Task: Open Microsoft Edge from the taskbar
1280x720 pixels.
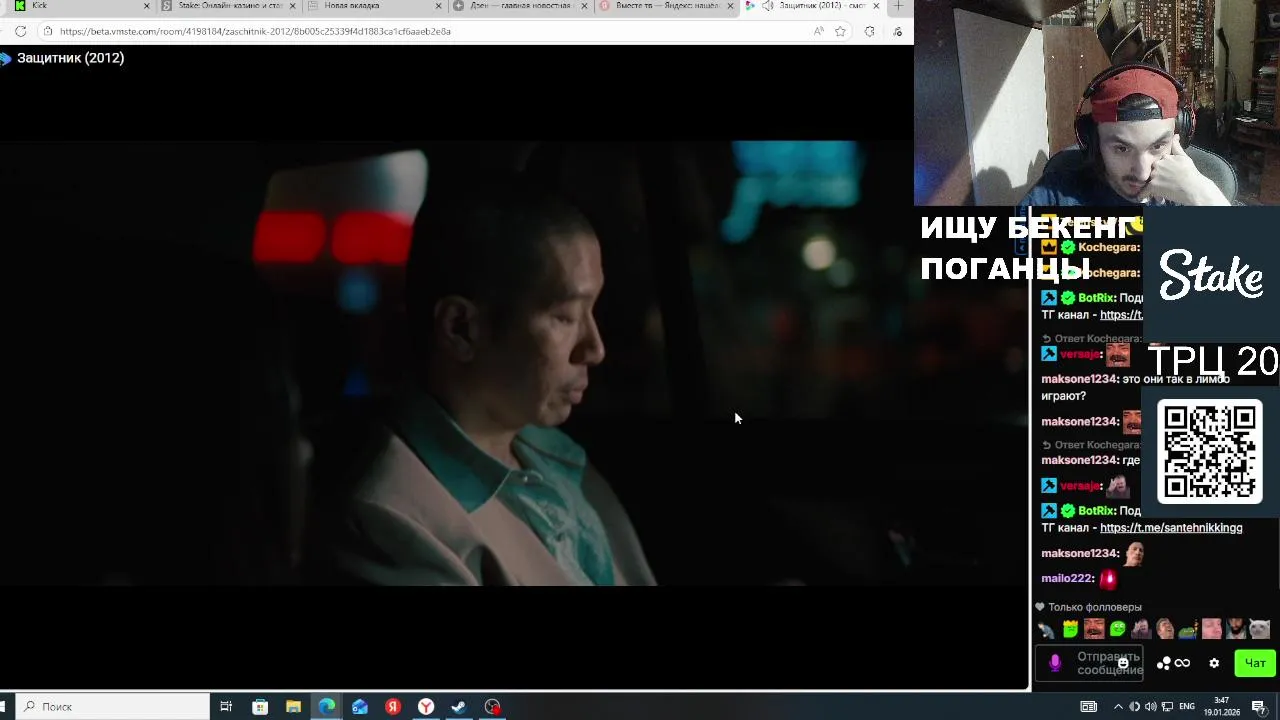Action: click(x=326, y=706)
